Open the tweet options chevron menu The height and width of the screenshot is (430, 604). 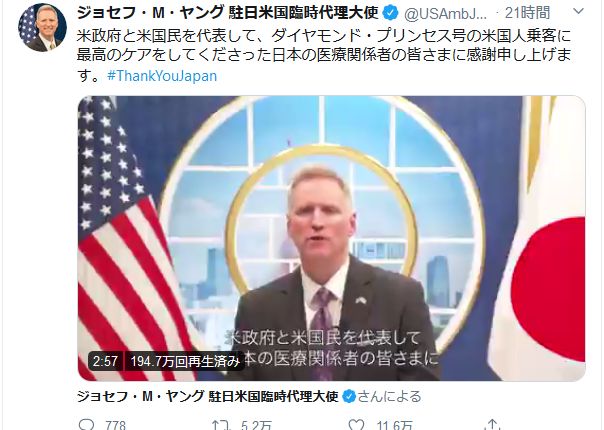point(578,12)
